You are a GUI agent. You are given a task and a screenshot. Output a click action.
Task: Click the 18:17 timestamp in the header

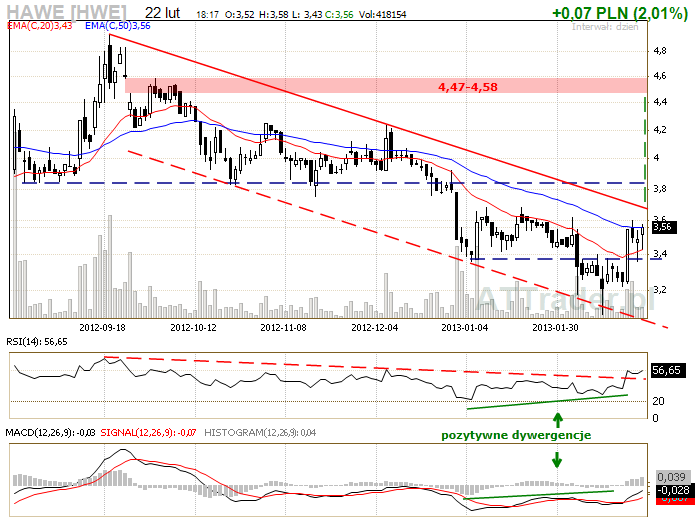tap(208, 15)
